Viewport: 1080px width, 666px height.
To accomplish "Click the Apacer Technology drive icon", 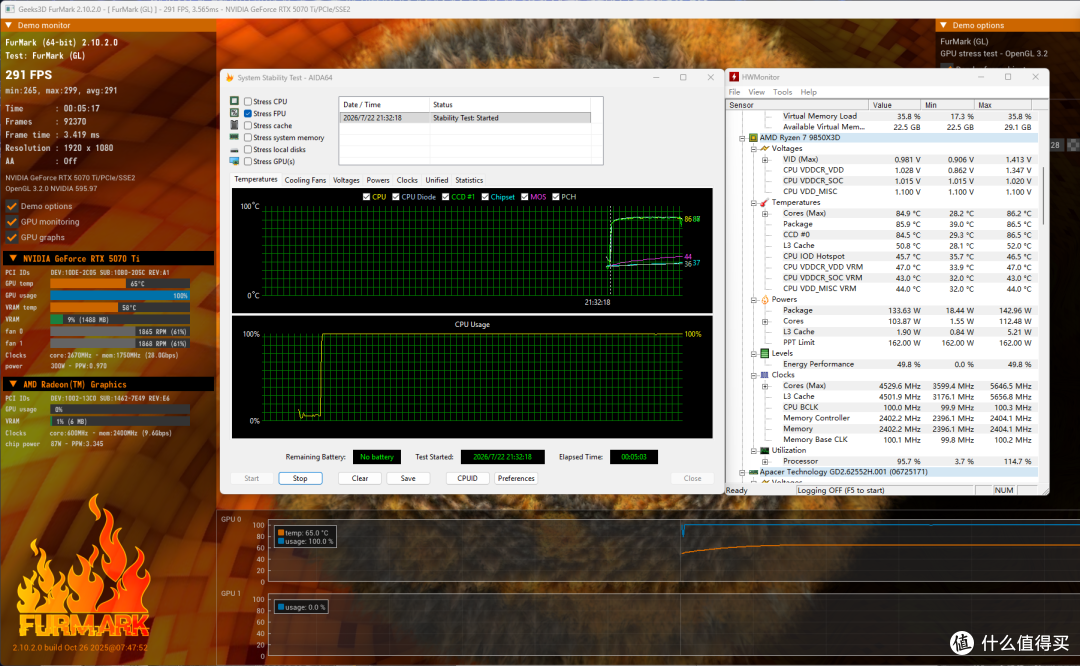I will click(754, 472).
